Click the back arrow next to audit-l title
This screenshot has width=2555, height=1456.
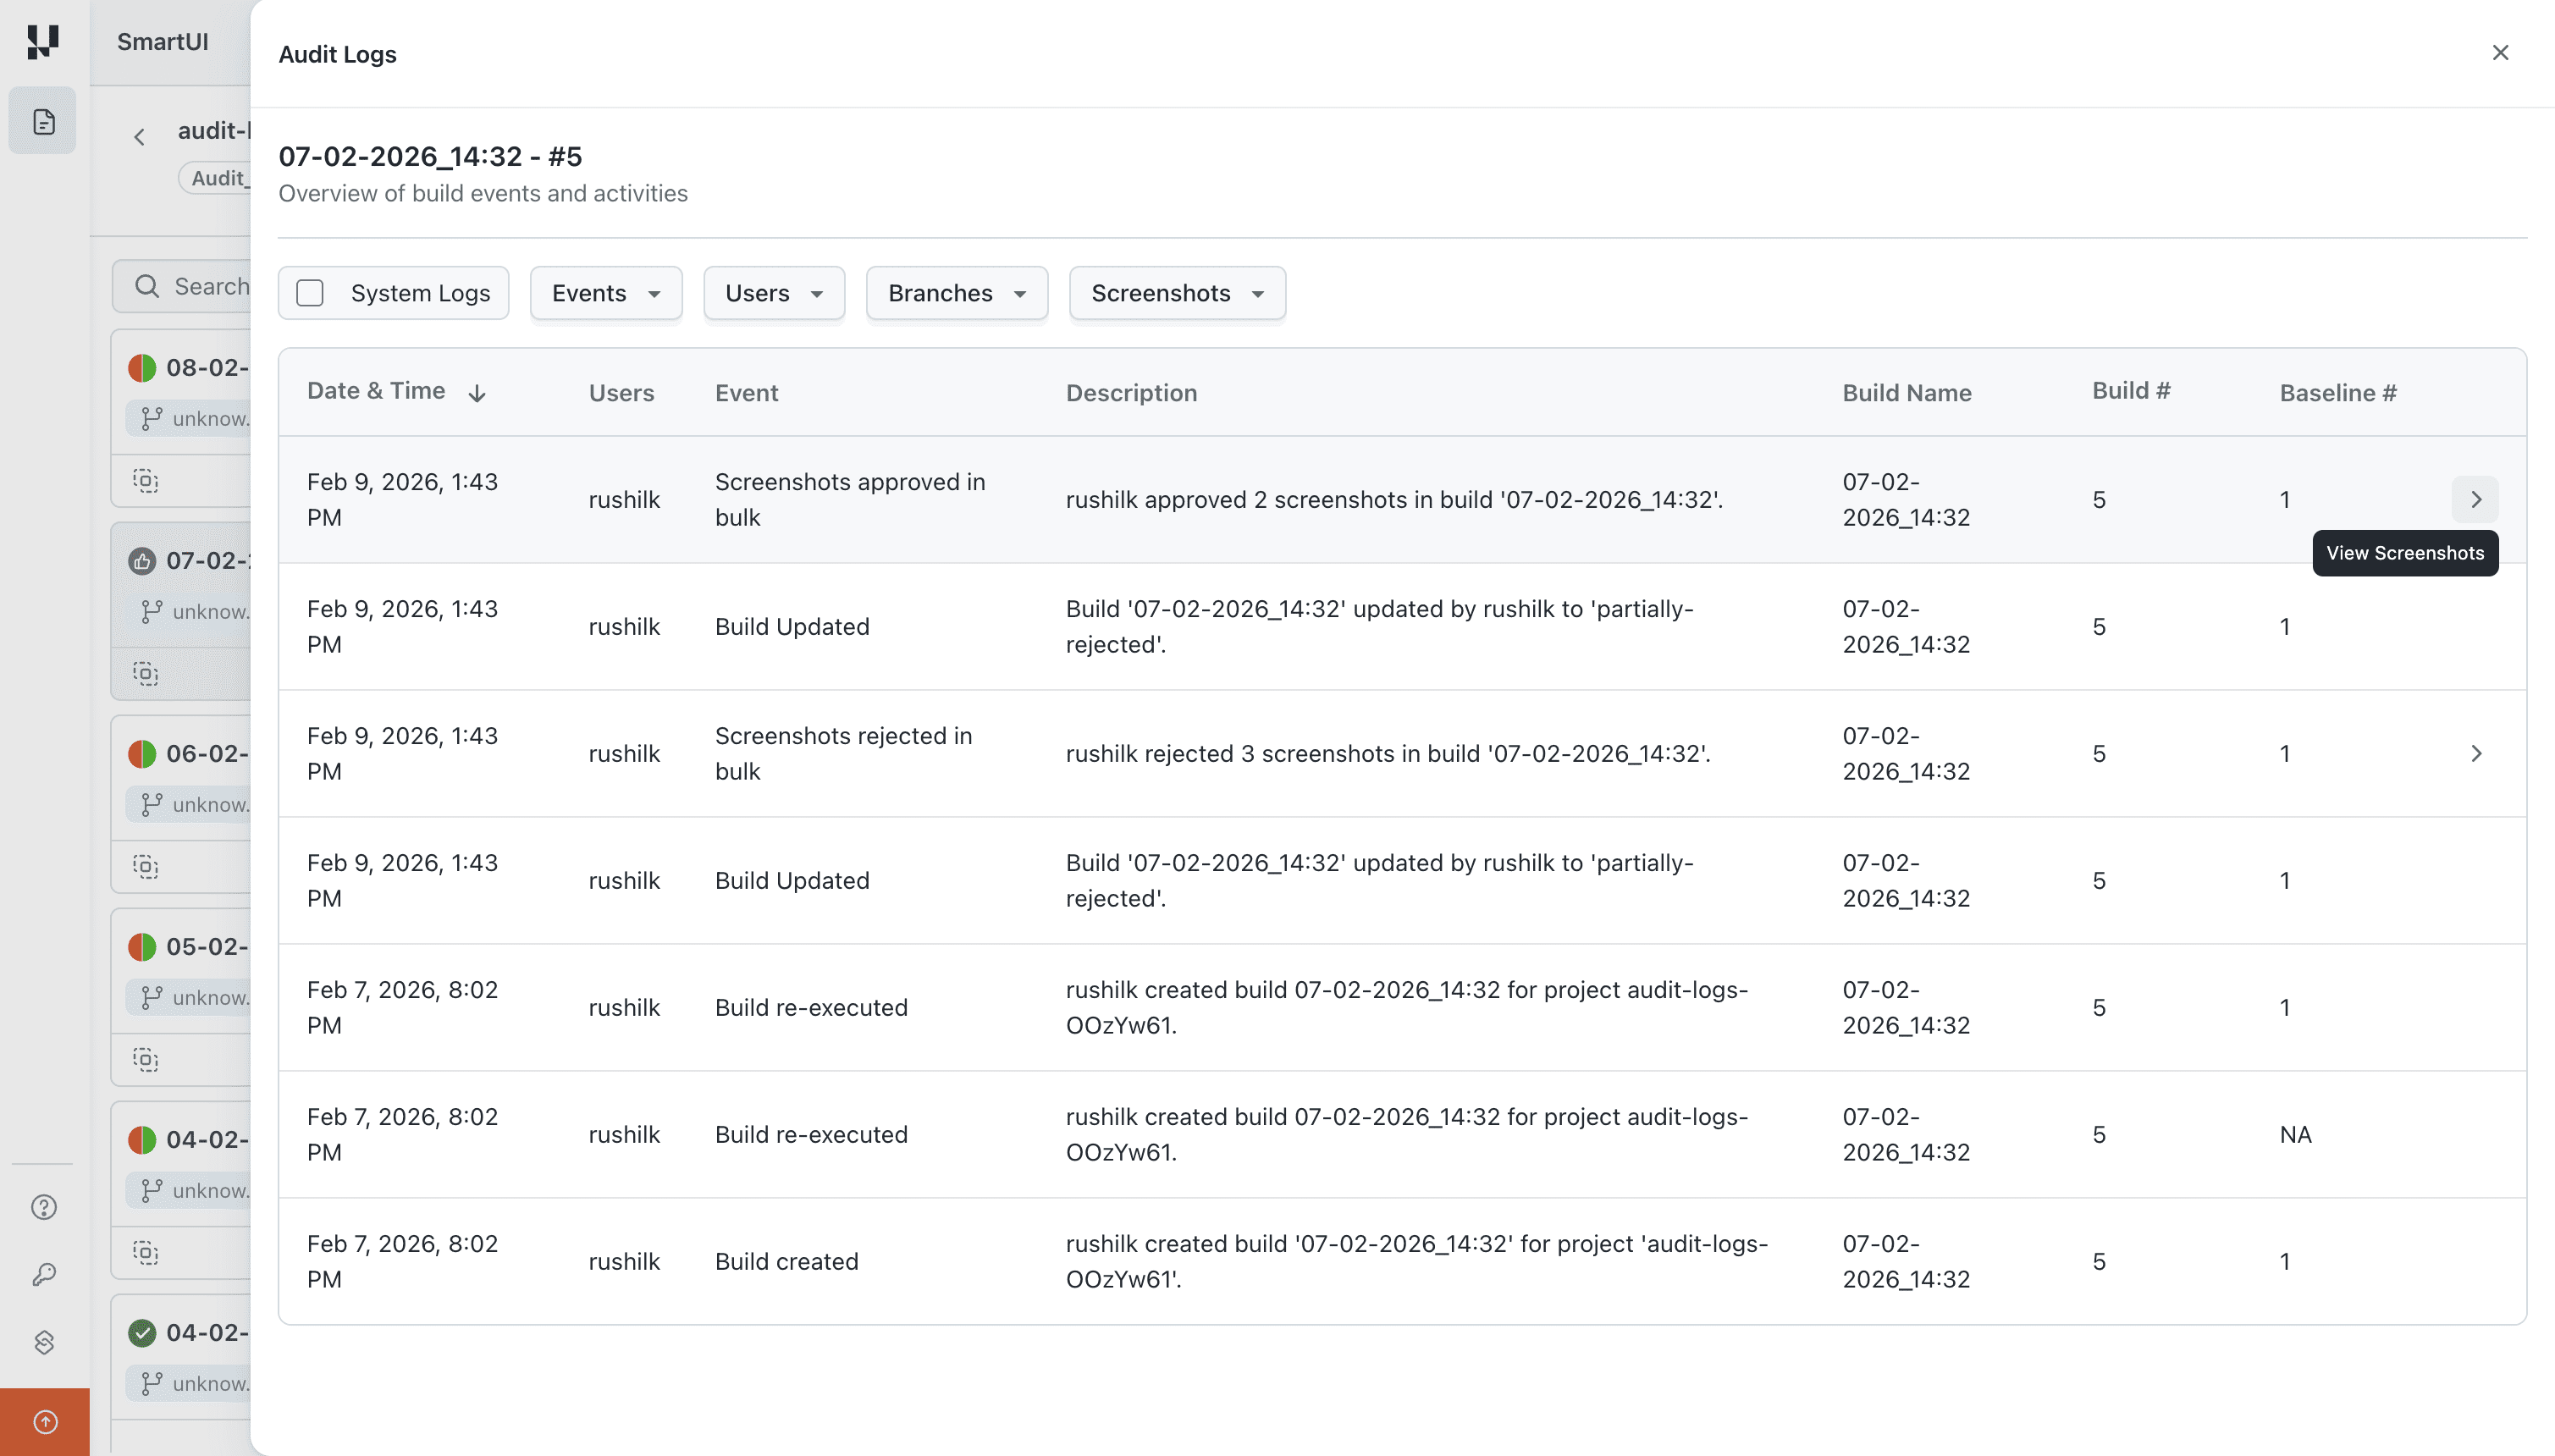click(x=139, y=136)
